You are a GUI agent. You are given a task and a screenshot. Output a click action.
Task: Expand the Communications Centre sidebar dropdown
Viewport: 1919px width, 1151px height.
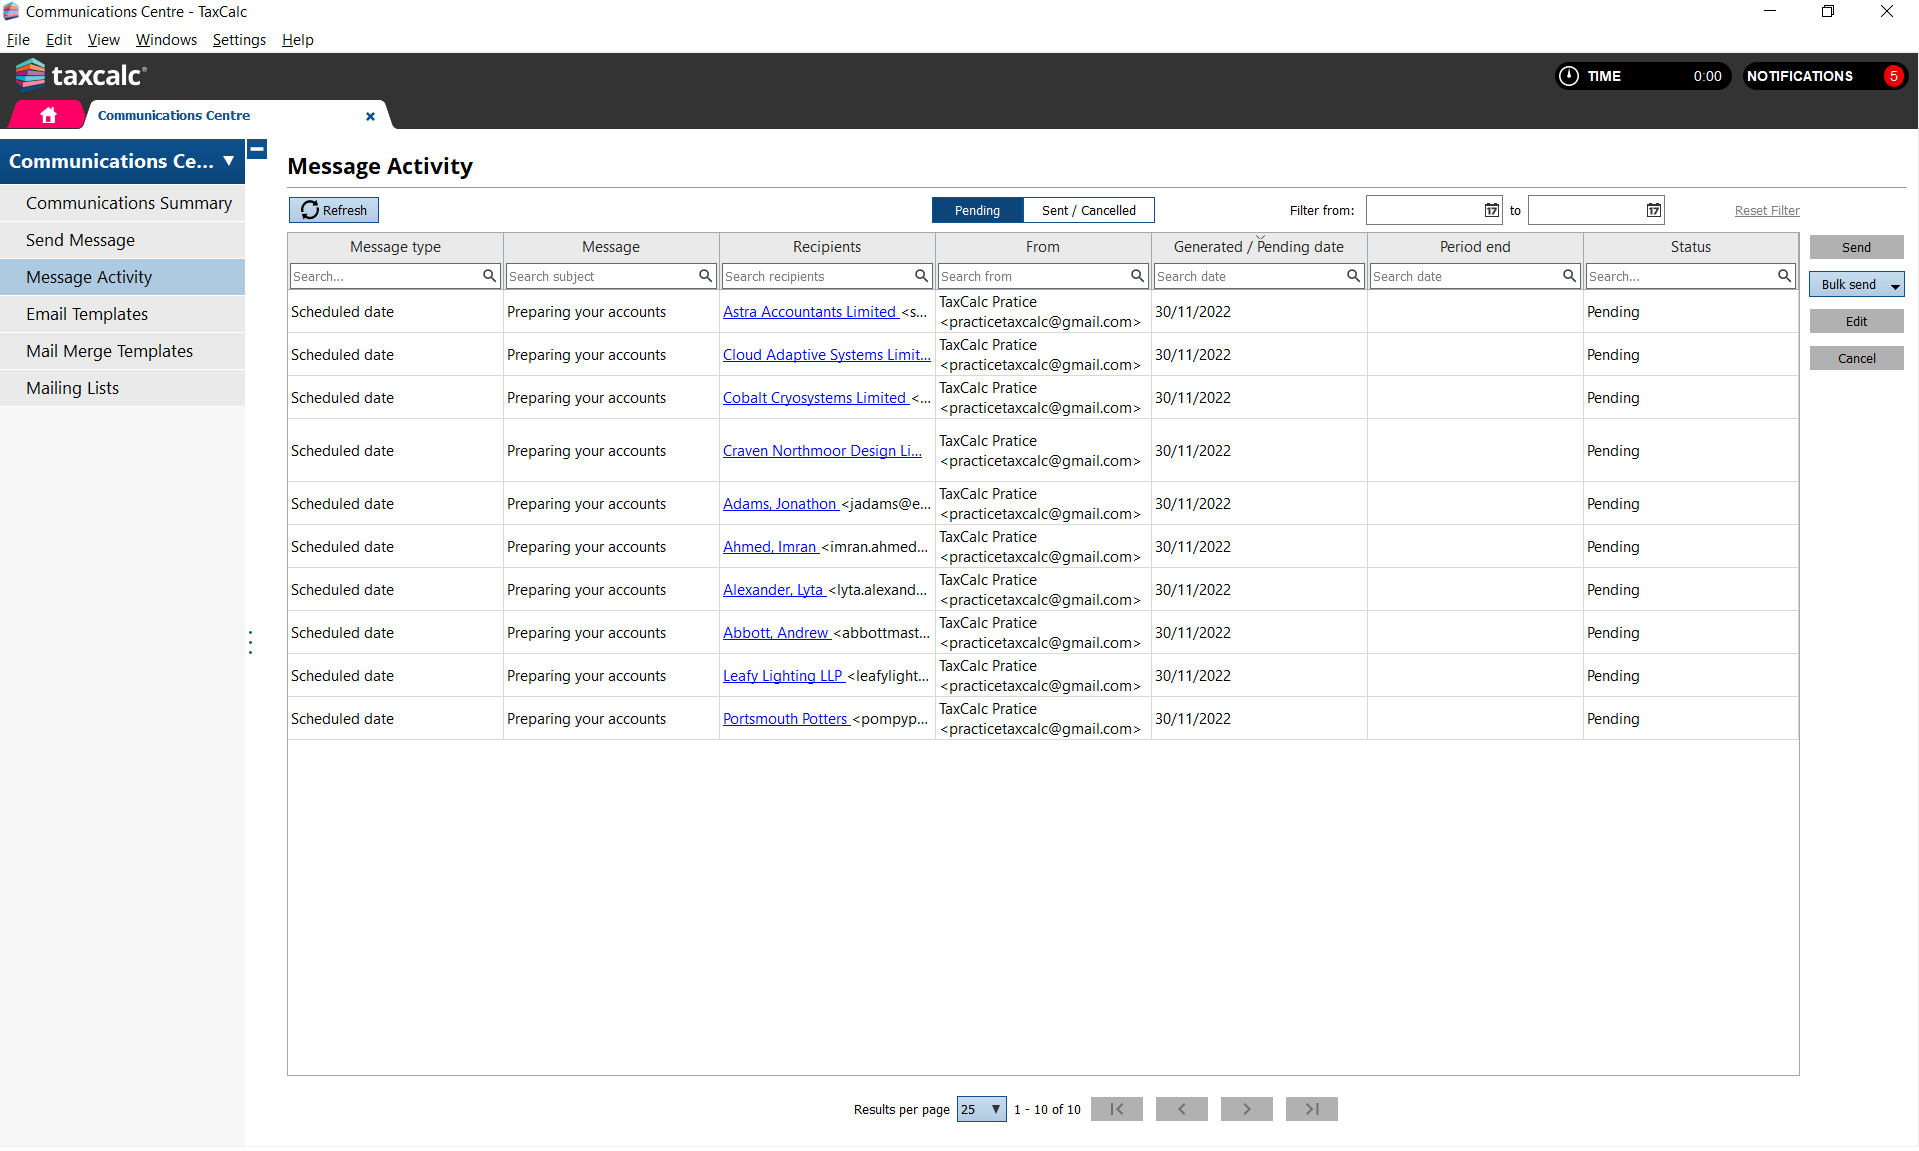[228, 161]
